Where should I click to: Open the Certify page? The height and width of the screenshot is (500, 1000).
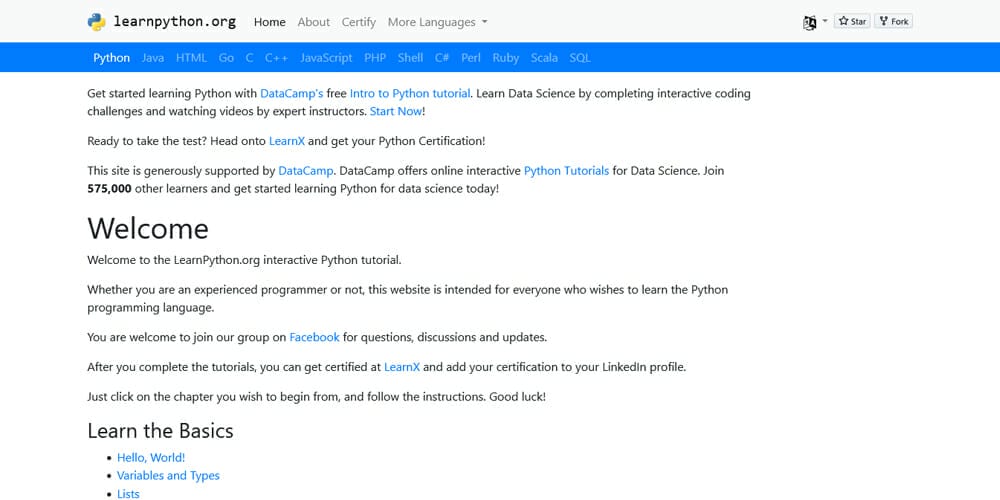pyautogui.click(x=358, y=22)
